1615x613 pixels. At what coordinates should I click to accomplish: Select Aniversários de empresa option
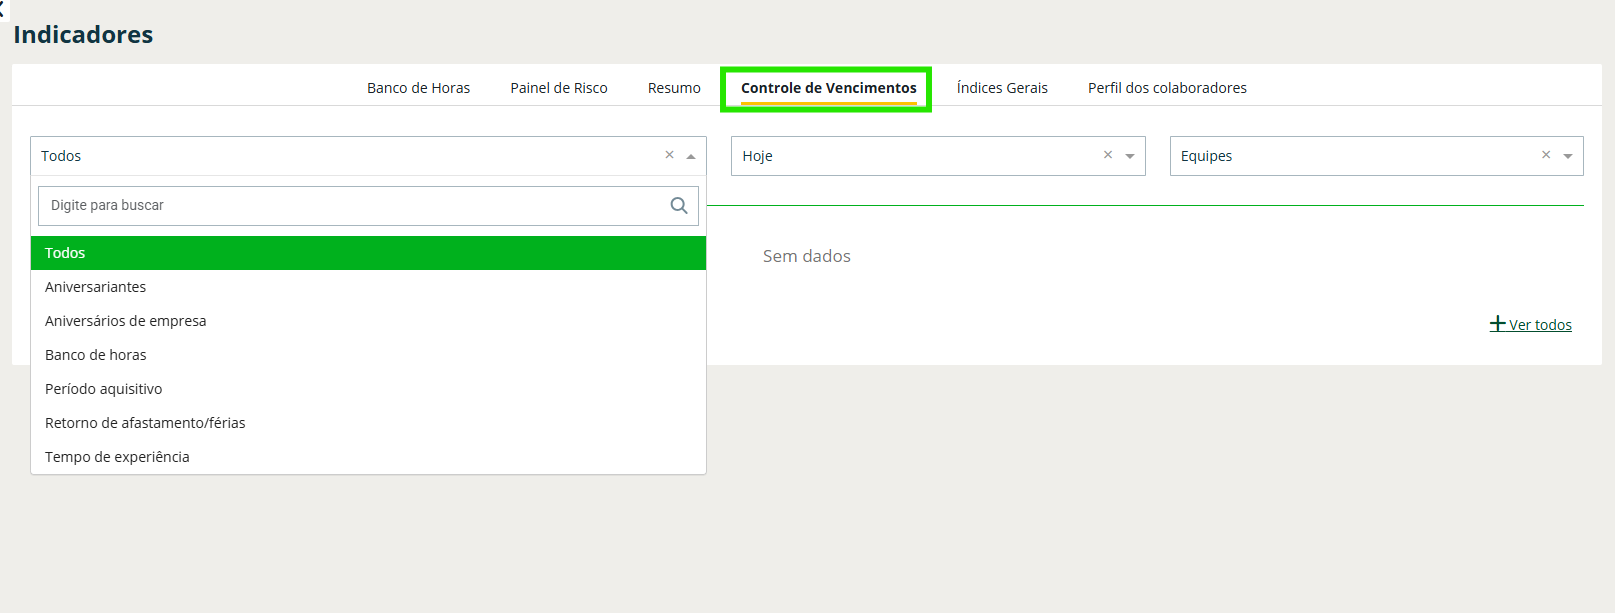pyautogui.click(x=126, y=321)
